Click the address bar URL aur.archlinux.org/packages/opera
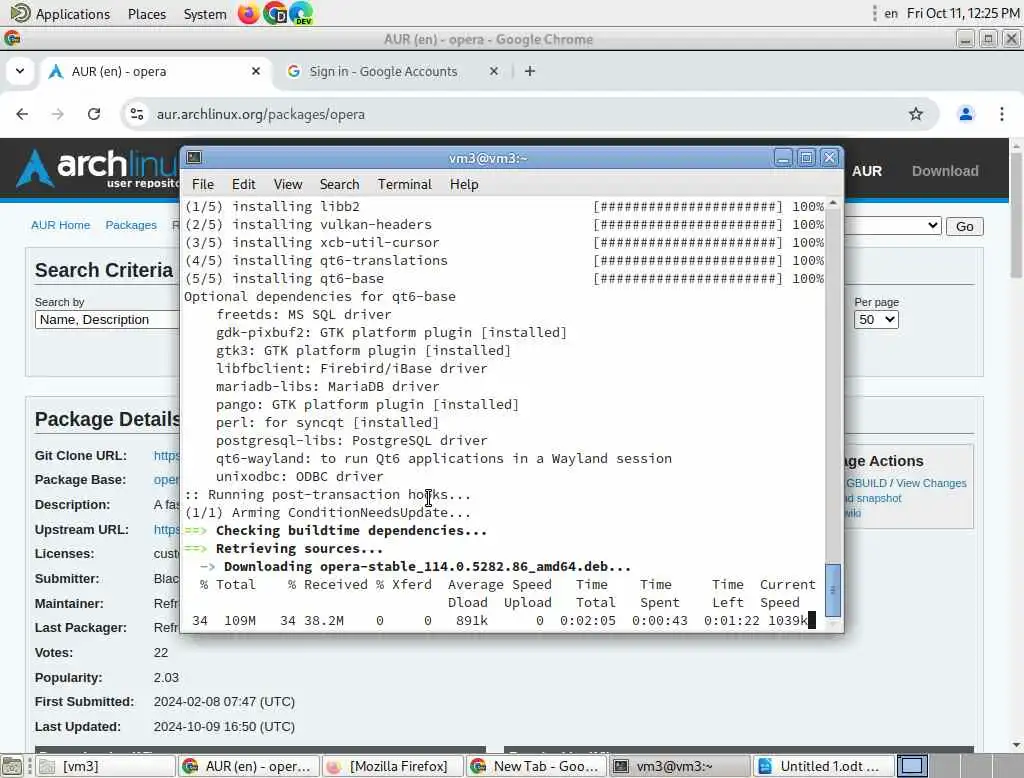 [x=261, y=114]
